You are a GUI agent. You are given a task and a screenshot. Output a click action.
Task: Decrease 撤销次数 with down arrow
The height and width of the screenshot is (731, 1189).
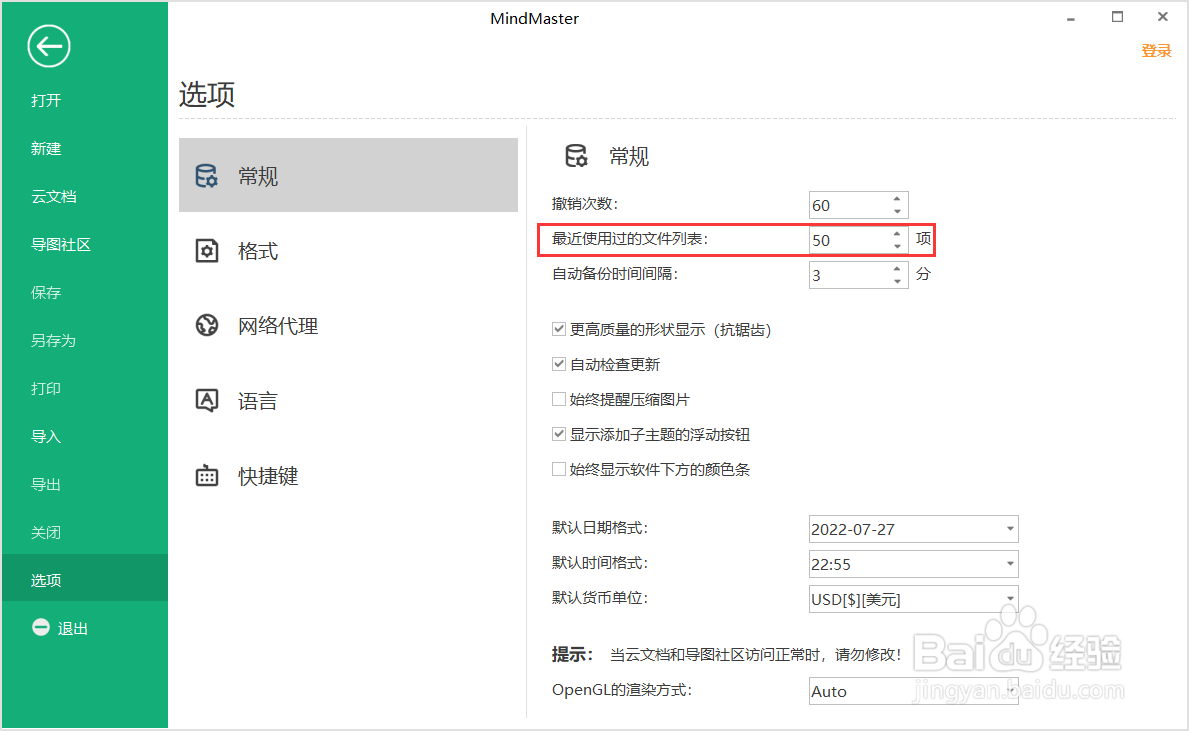[x=897, y=212]
